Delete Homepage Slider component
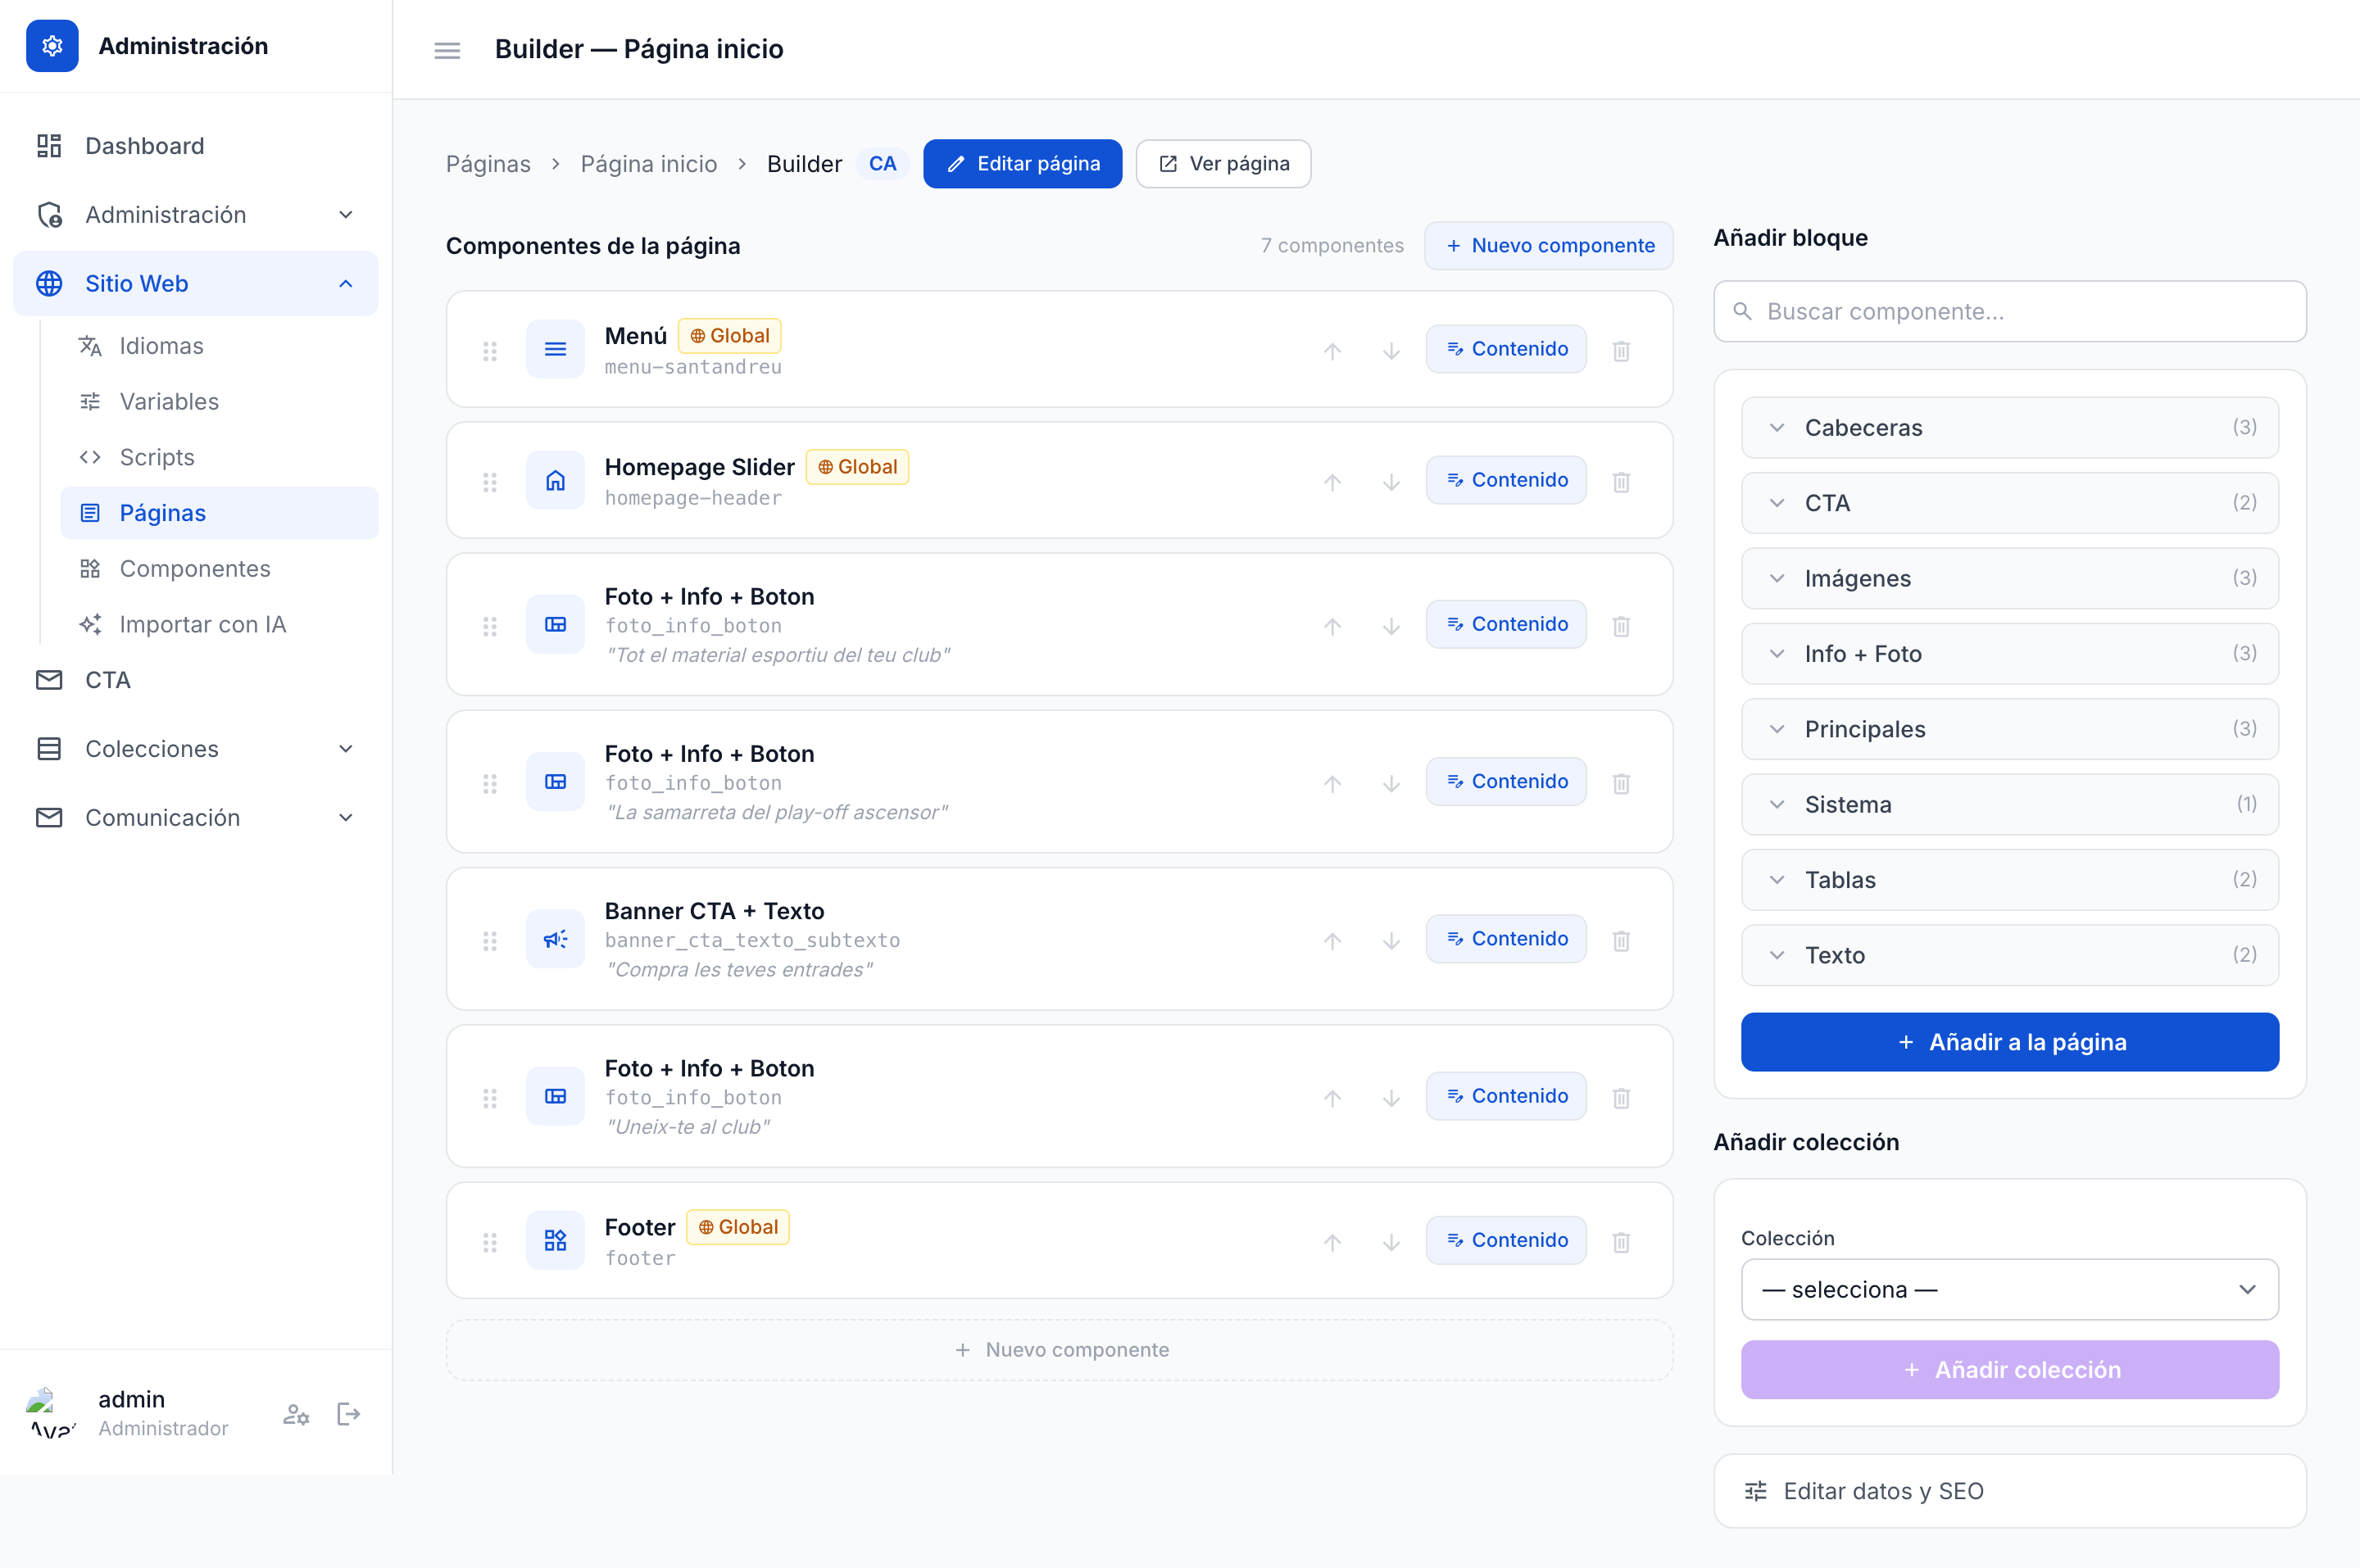 click(1621, 482)
